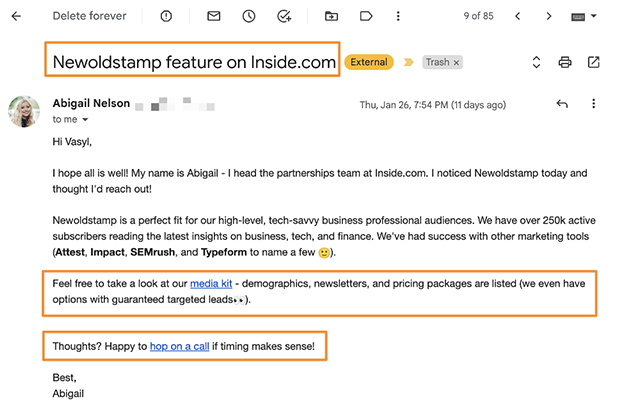Viewport: 620px width, 410px height.
Task: Click Delete forever button
Action: (x=89, y=16)
